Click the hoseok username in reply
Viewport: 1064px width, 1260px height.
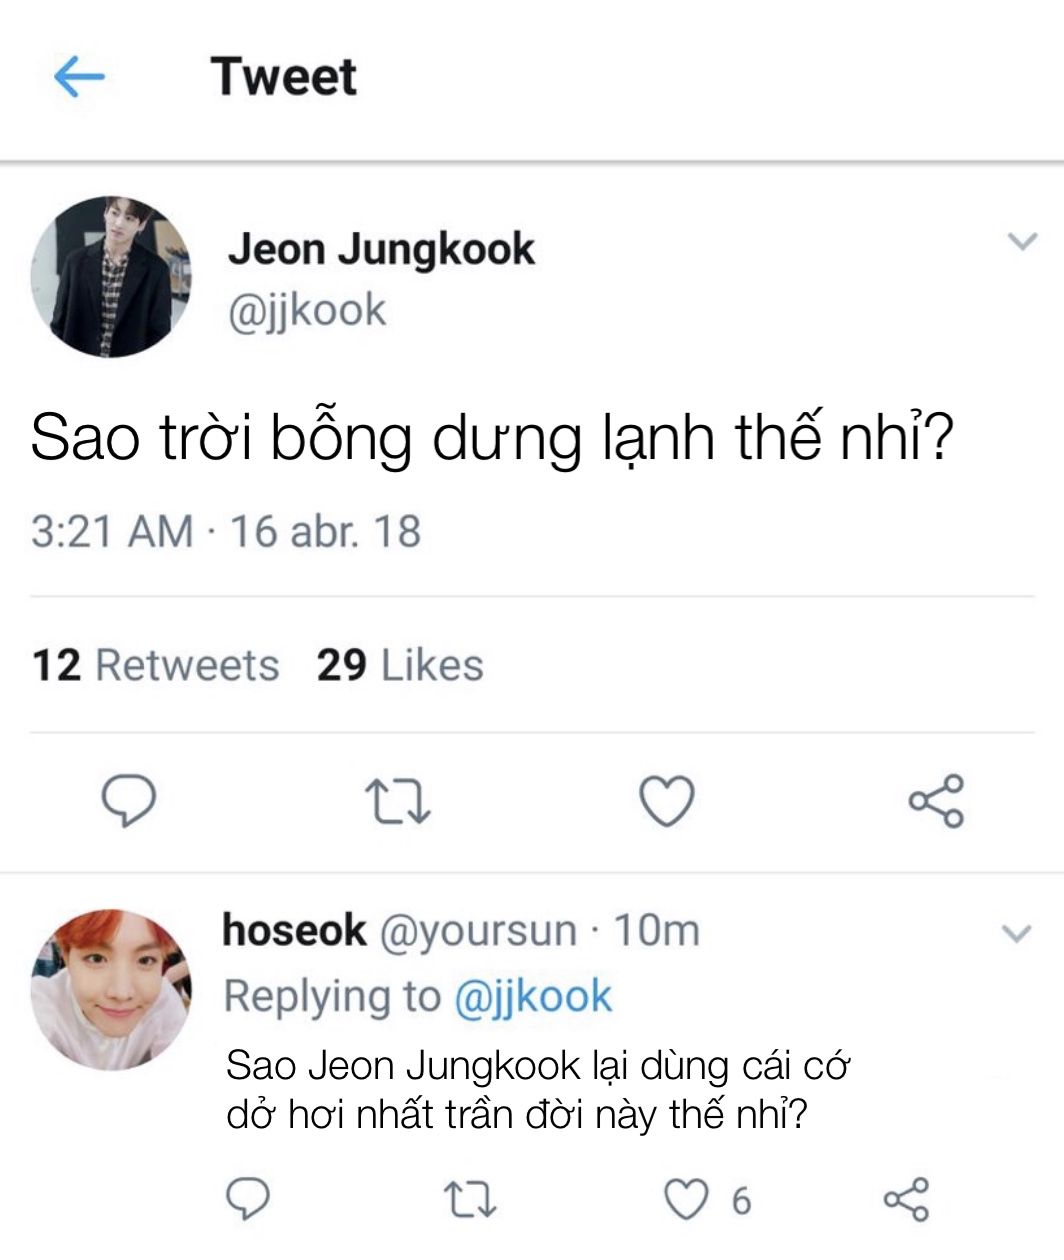[294, 931]
